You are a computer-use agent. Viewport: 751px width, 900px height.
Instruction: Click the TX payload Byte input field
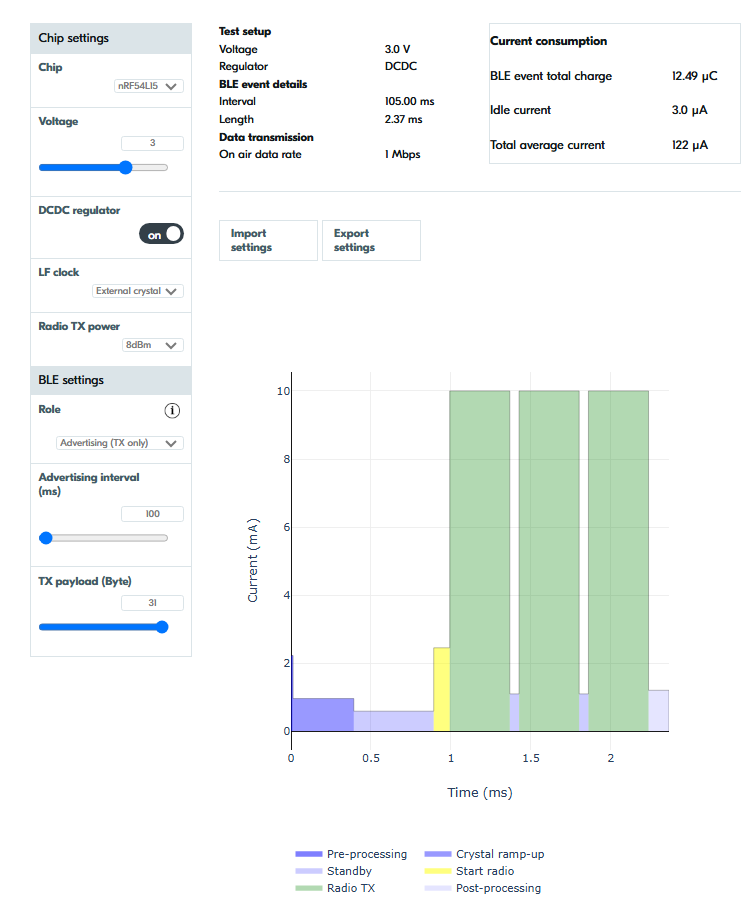coord(152,603)
